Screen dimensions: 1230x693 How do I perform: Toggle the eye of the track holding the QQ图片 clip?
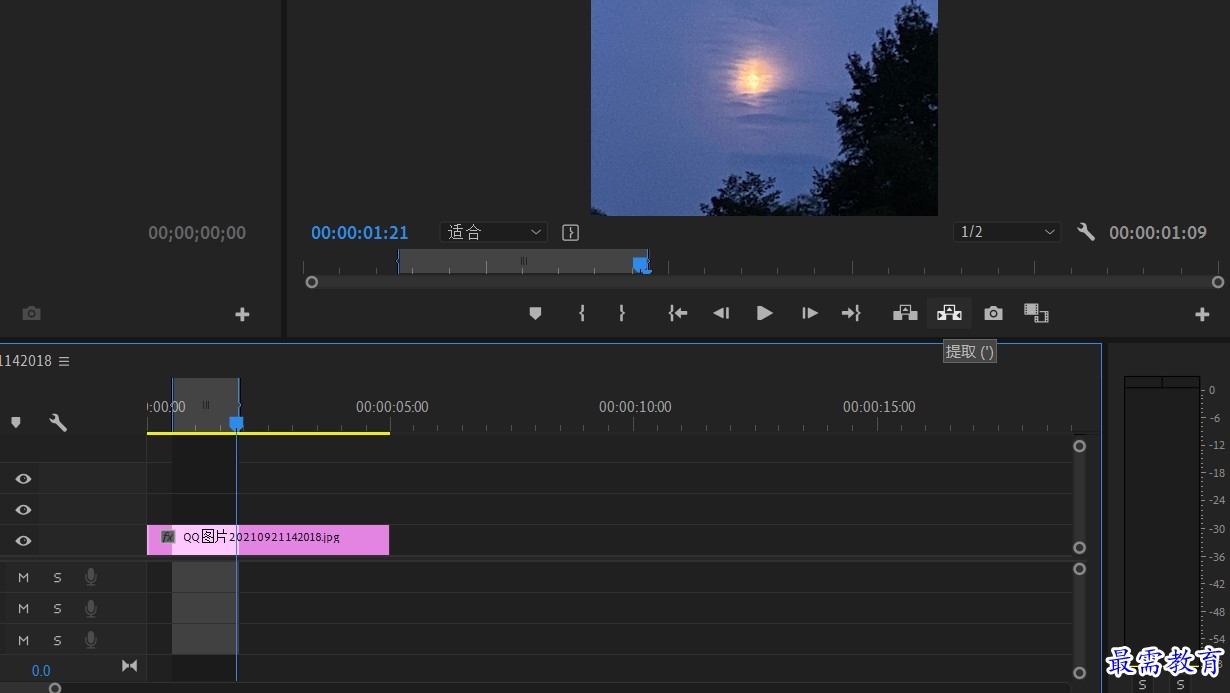(23, 541)
